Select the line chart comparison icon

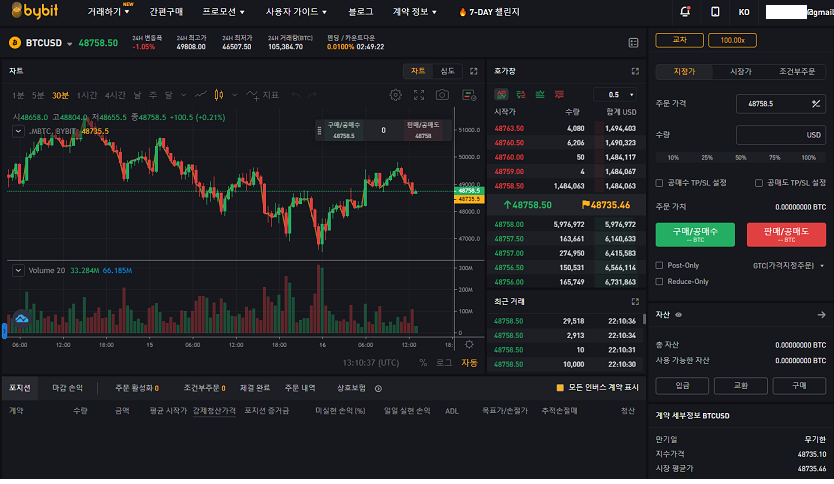(x=201, y=95)
